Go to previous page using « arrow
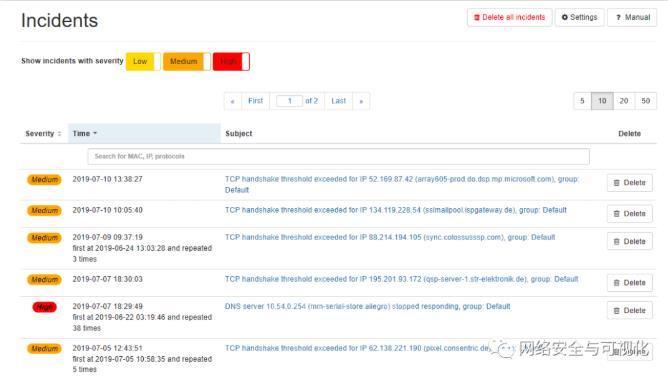 click(x=233, y=101)
